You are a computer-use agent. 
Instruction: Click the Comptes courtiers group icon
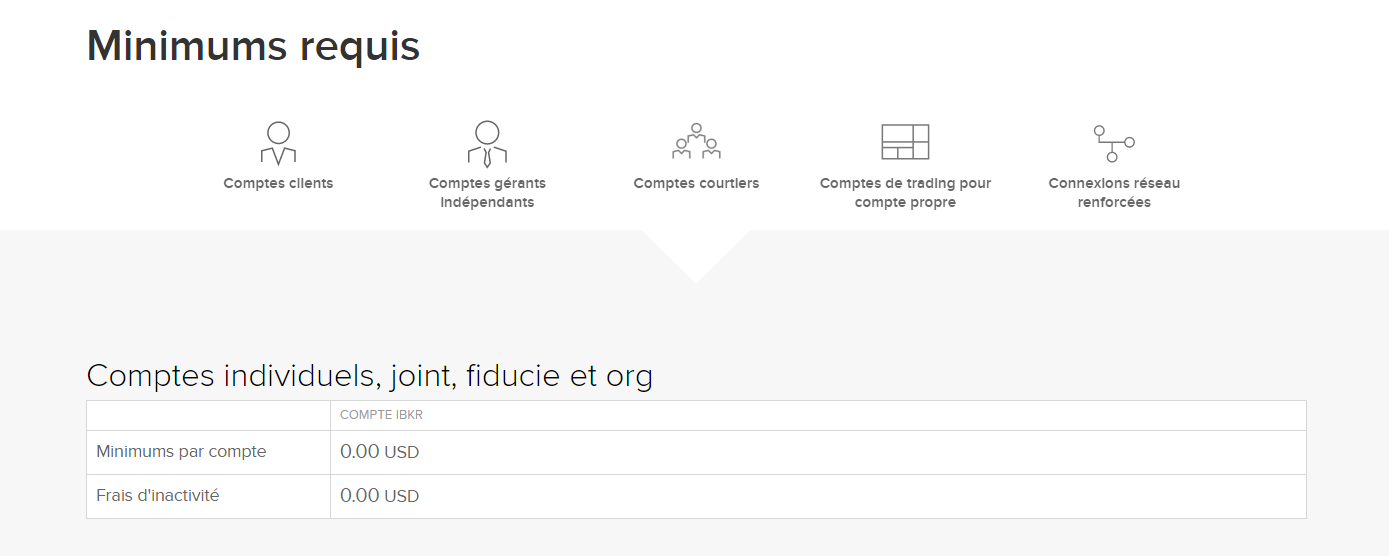(696, 142)
